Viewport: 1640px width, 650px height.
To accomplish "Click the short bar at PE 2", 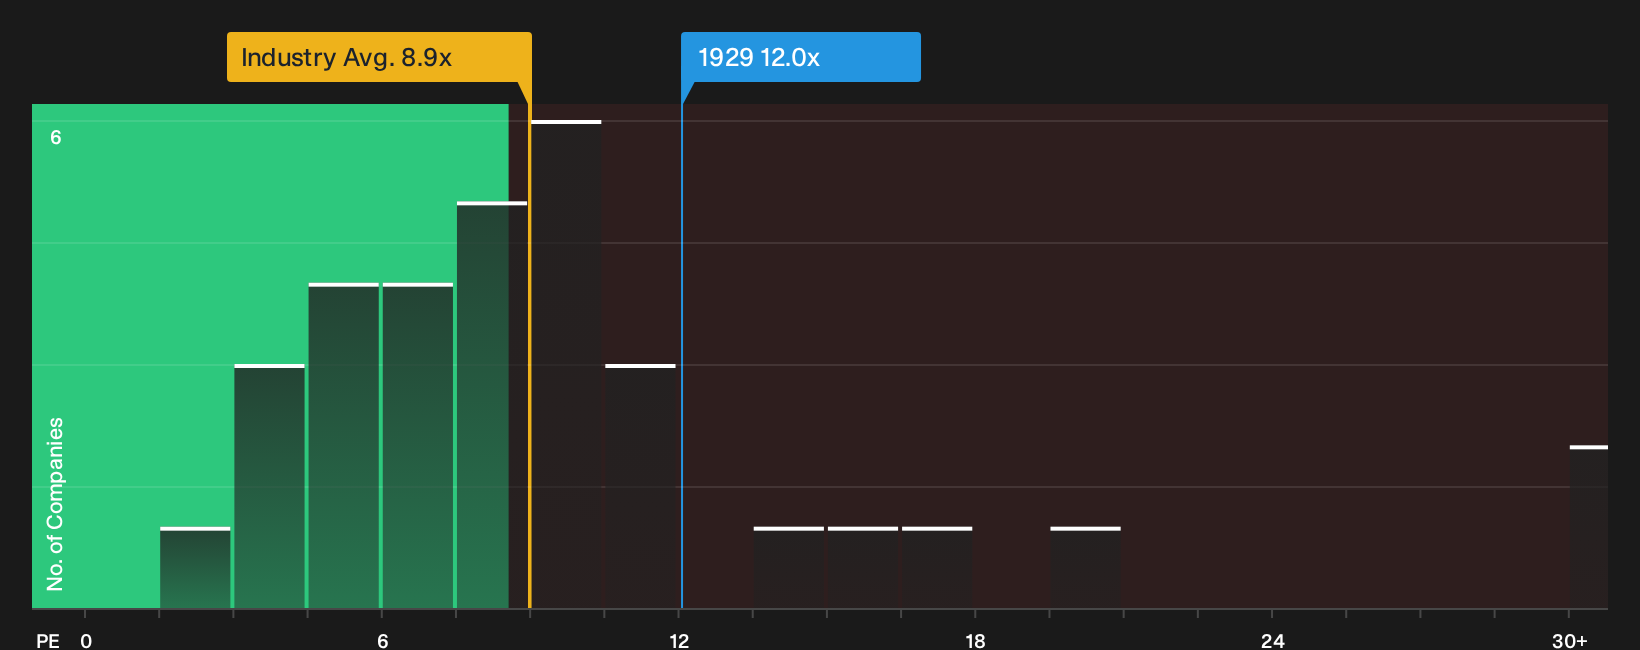I will tap(195, 568).
